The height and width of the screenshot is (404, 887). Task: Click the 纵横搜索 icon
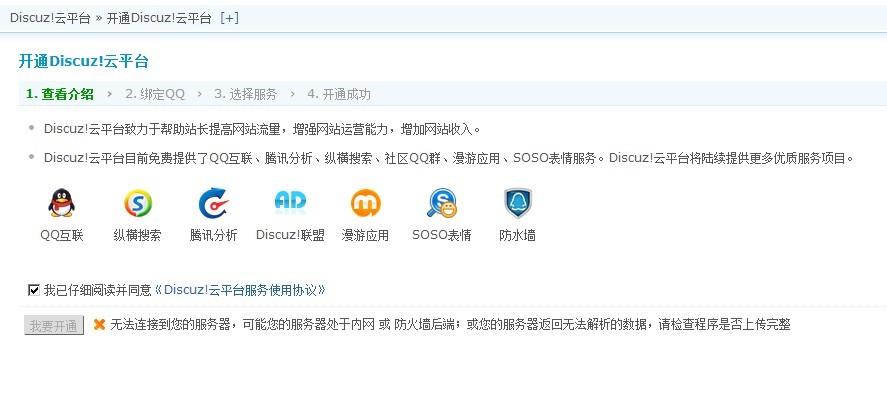pyautogui.click(x=138, y=203)
